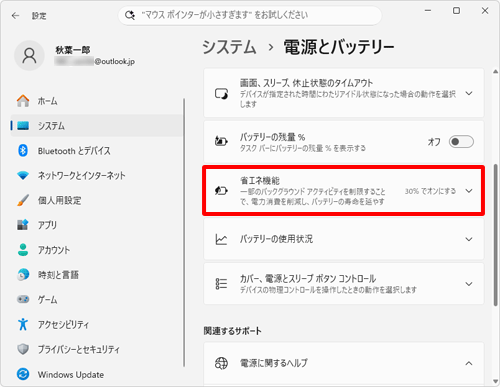This screenshot has width=500, height=387.
Task: Click the battery usage chart icon
Action: point(221,239)
